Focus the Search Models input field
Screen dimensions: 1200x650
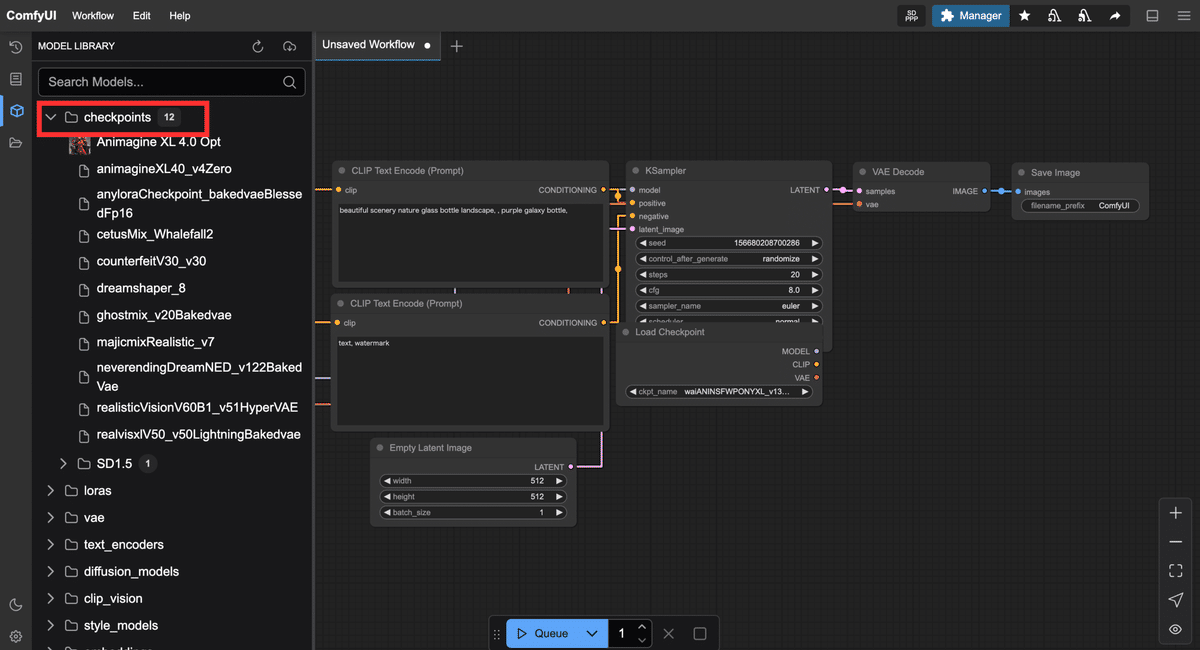coord(171,82)
